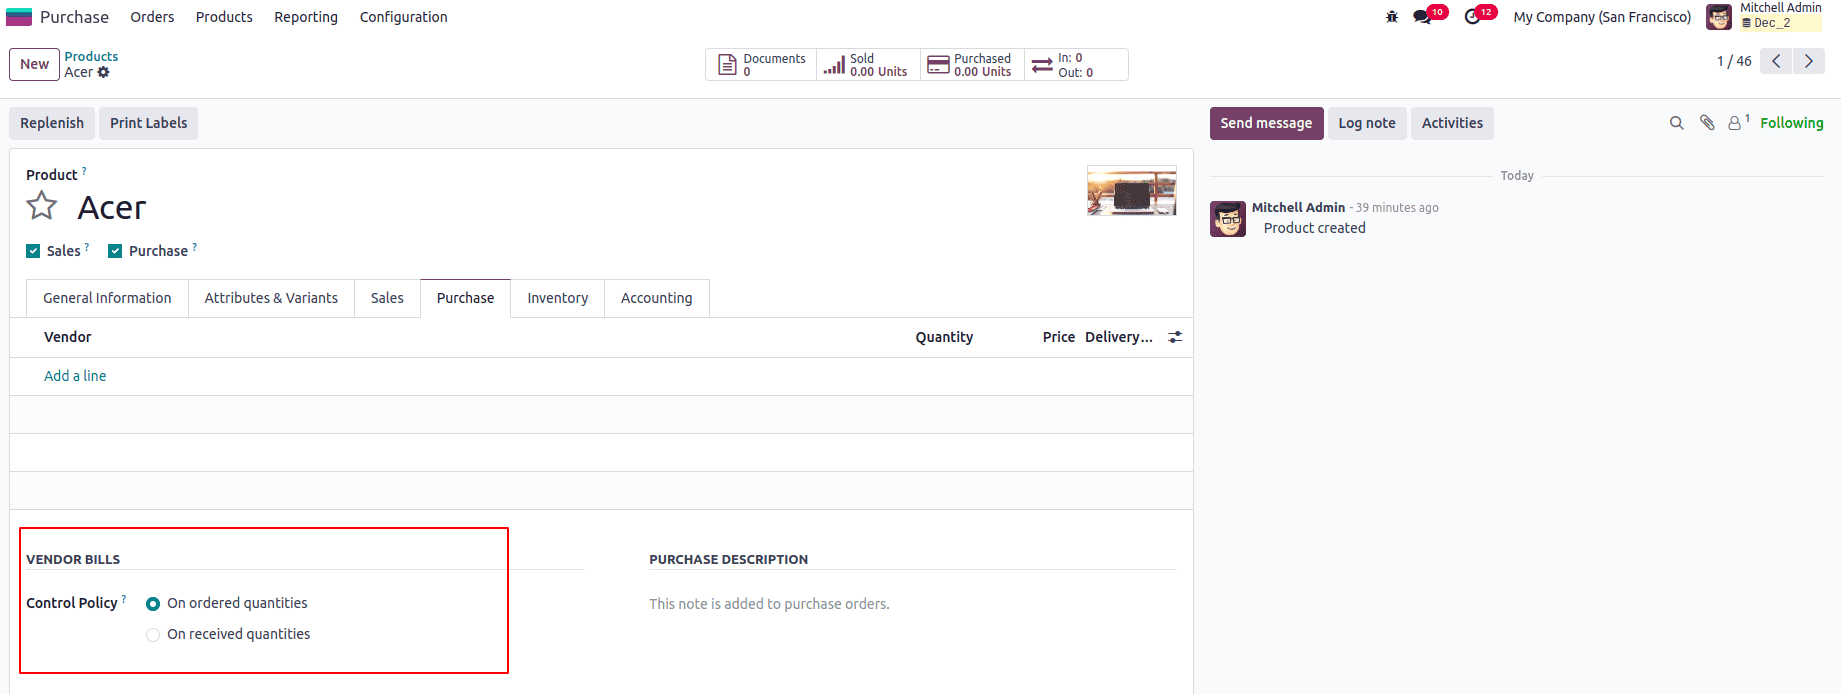Open the Orders menu
This screenshot has height=694, width=1841.
click(x=152, y=17)
